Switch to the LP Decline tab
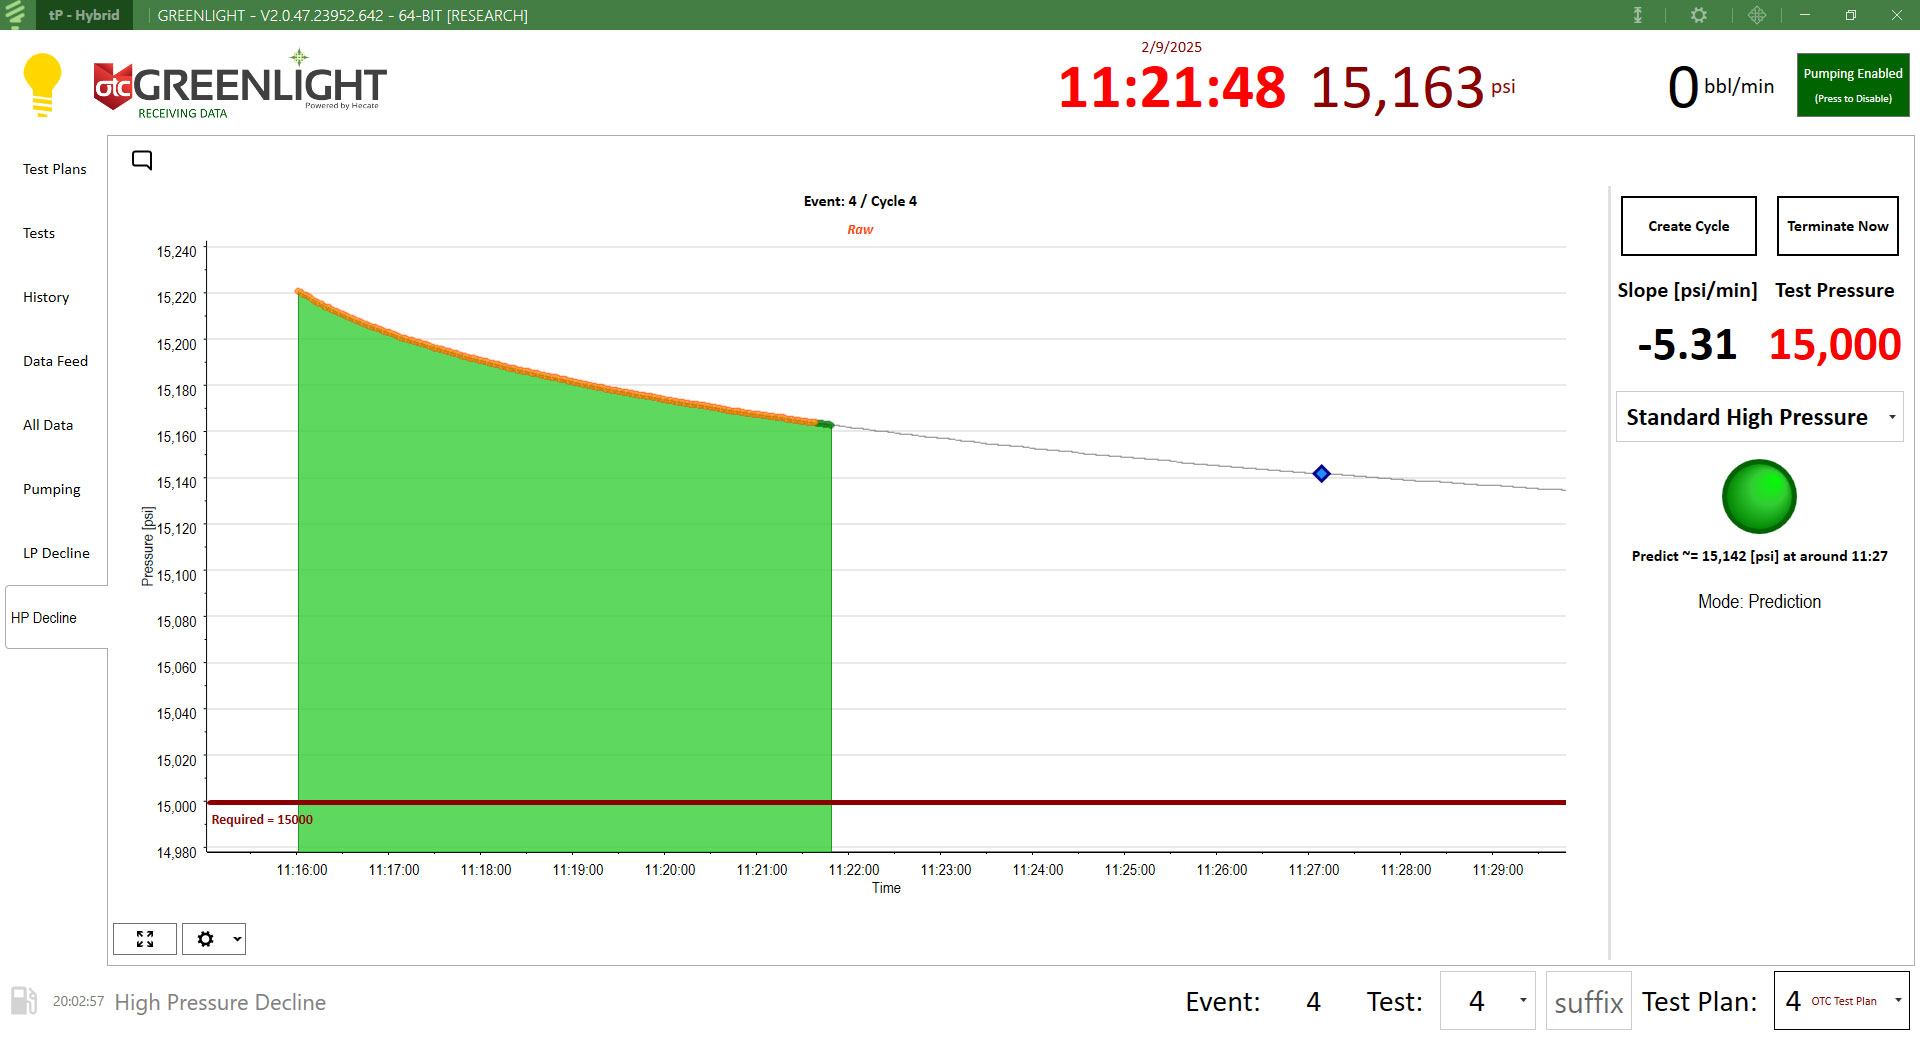1920x1040 pixels. (x=56, y=553)
